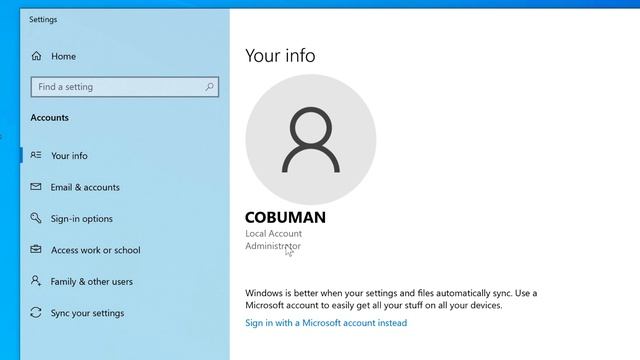Select Your info in the sidebar
The image size is (640, 360).
click(69, 156)
